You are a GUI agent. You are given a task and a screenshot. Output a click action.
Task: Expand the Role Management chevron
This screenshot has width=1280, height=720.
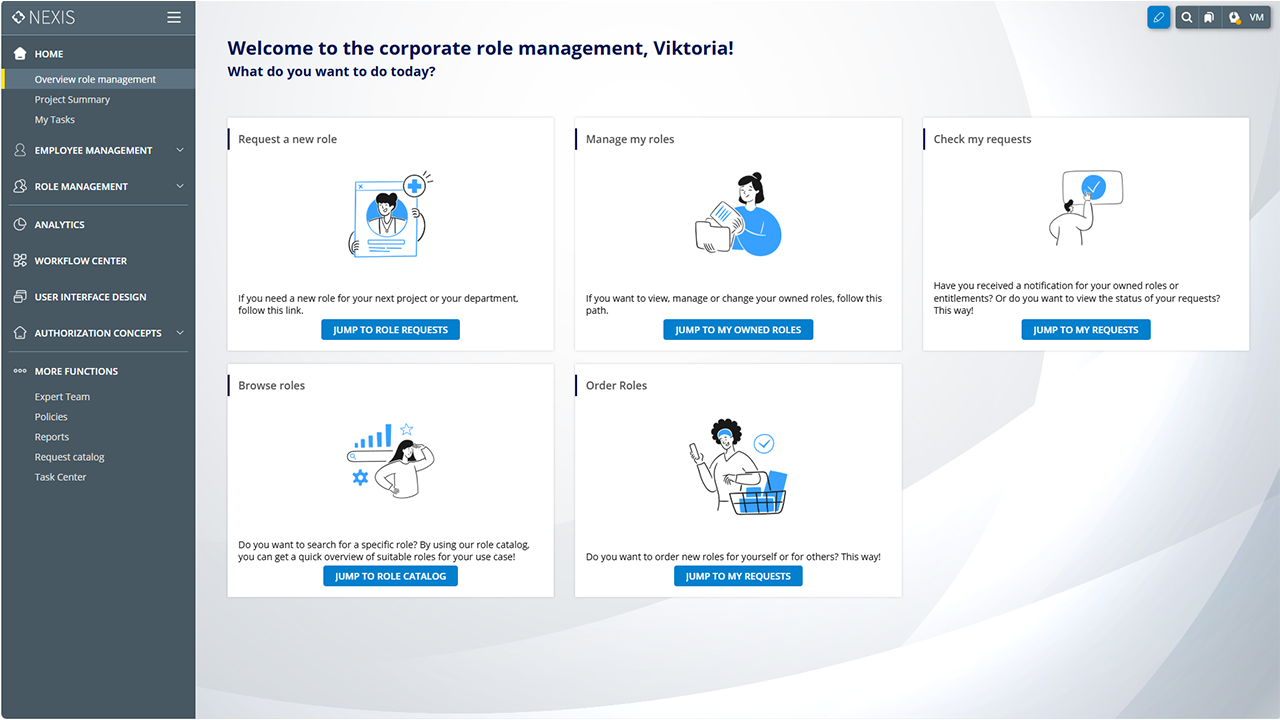point(180,186)
